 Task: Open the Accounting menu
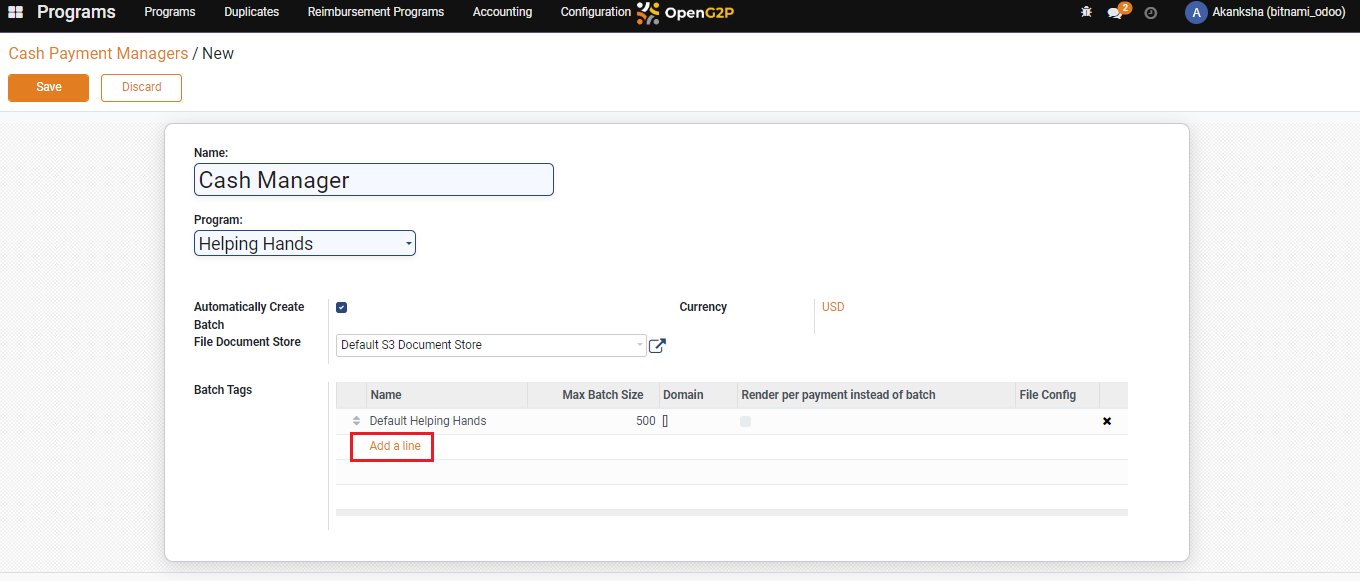502,12
